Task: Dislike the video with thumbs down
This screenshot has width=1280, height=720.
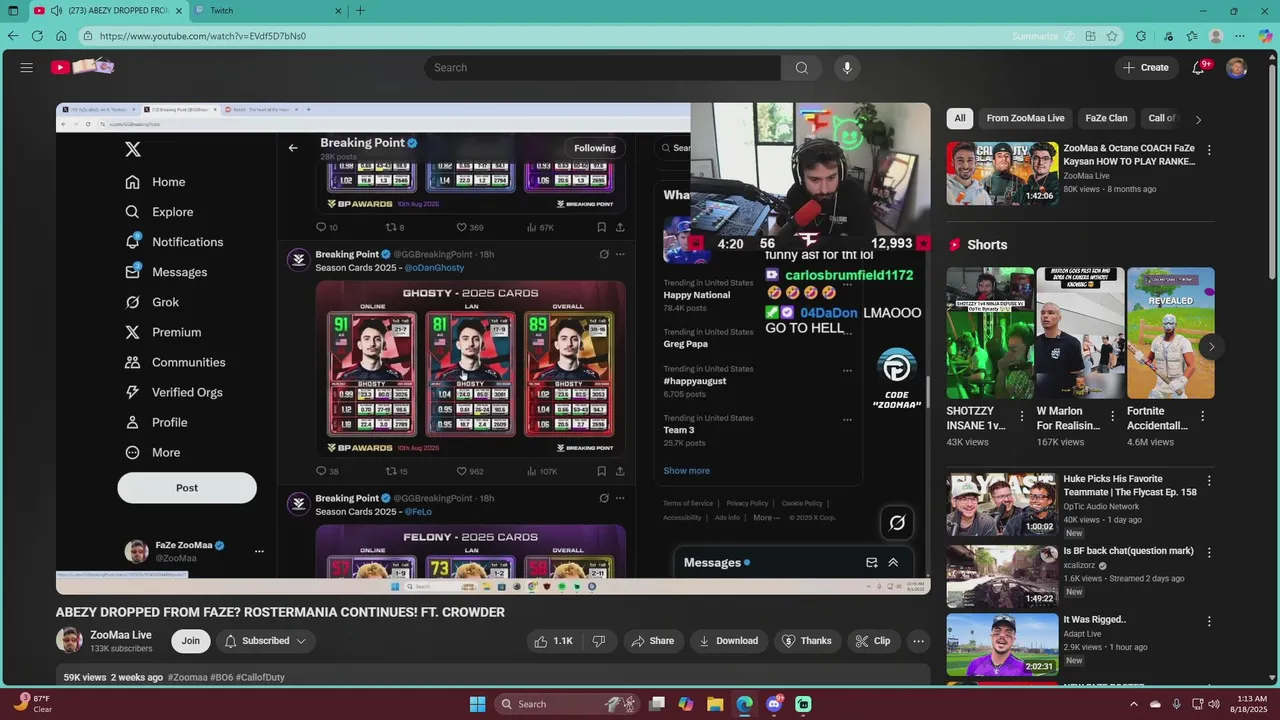Action: [599, 641]
